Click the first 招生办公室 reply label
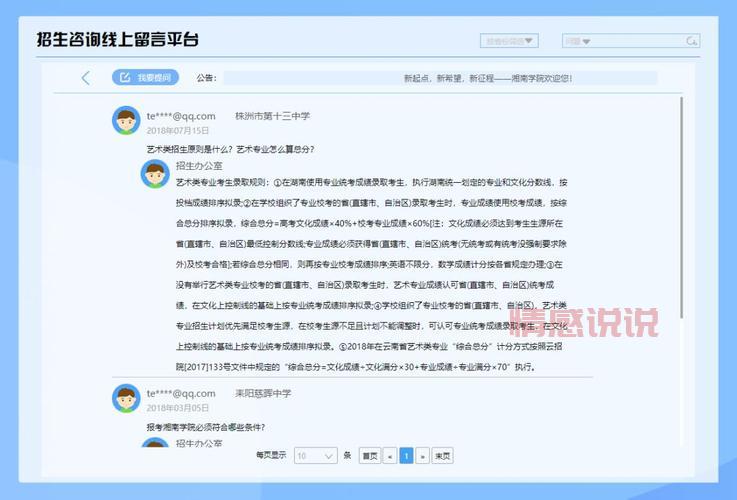This screenshot has height=500, width=737. pos(199,165)
